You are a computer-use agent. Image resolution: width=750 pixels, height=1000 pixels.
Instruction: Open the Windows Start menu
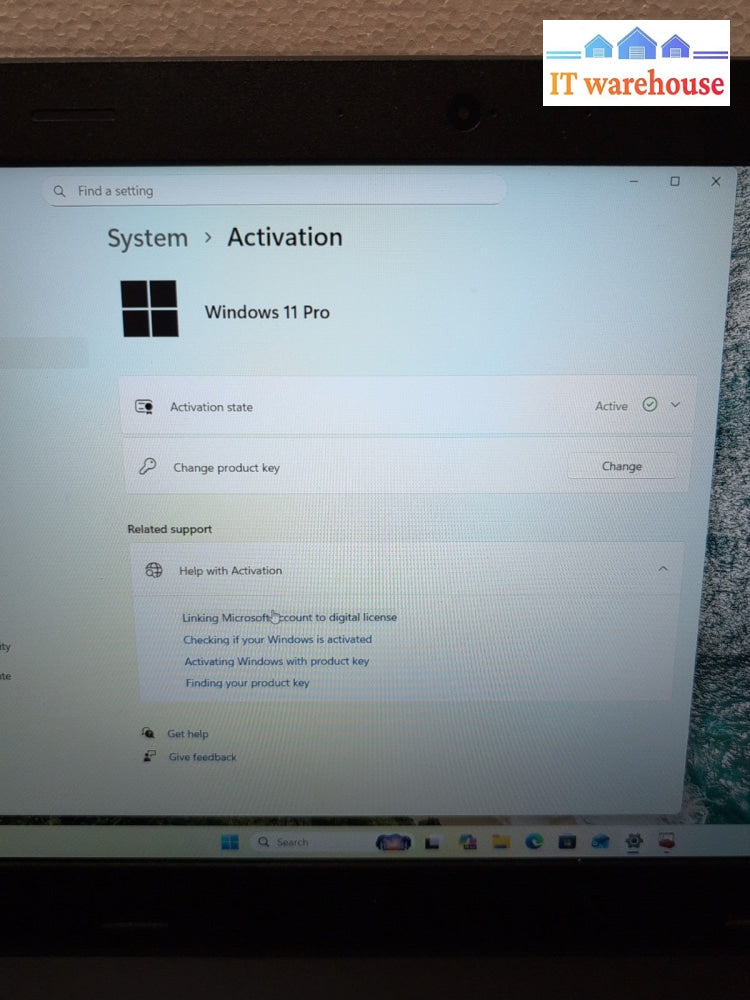(230, 842)
